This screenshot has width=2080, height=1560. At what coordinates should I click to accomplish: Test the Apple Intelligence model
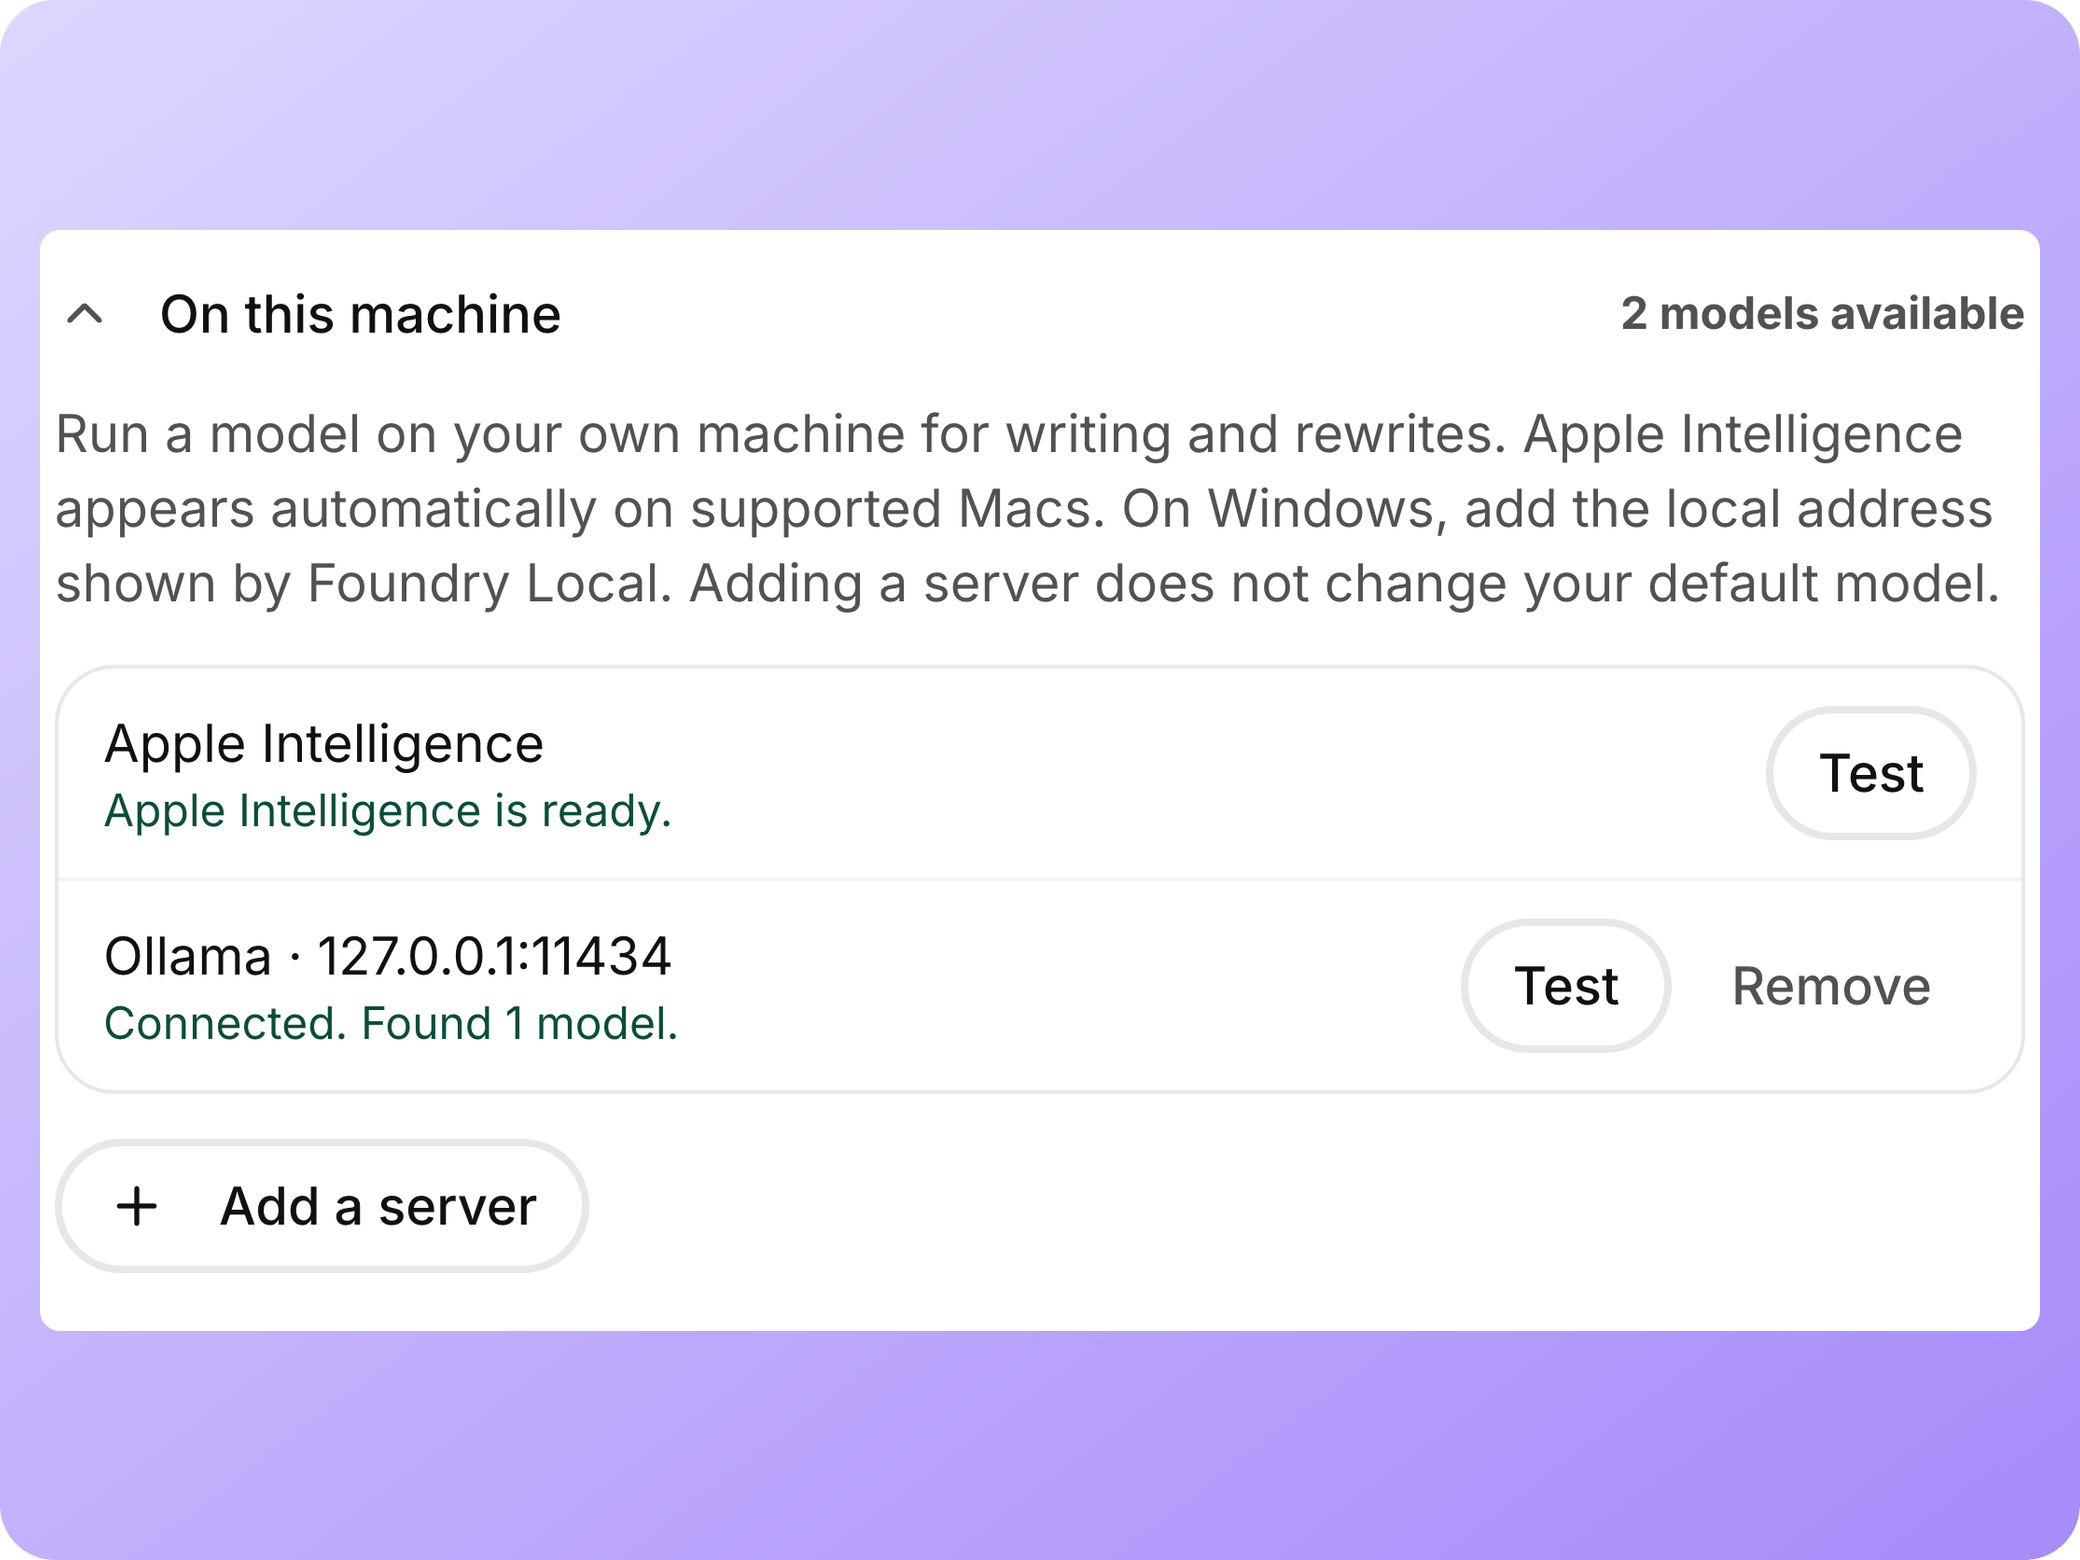point(1870,773)
